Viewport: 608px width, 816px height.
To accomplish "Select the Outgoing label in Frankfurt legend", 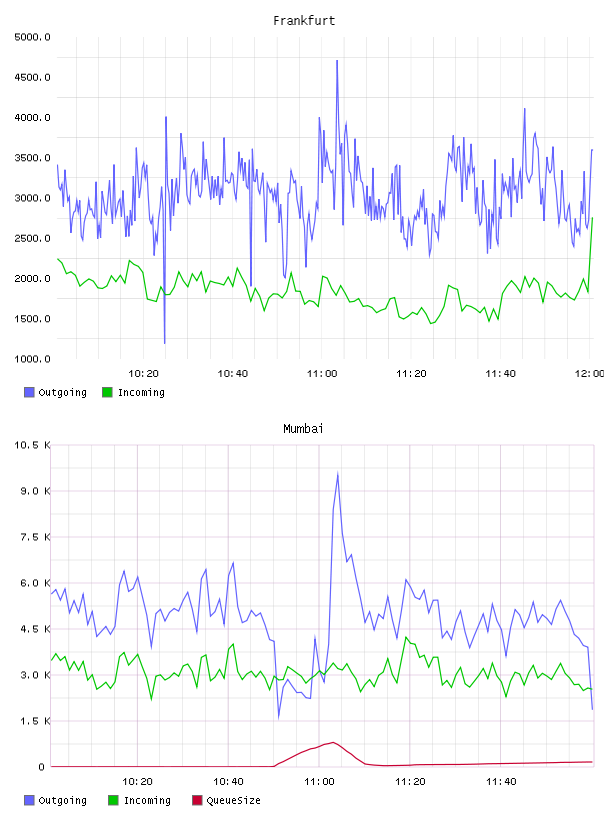I will [x=62, y=392].
